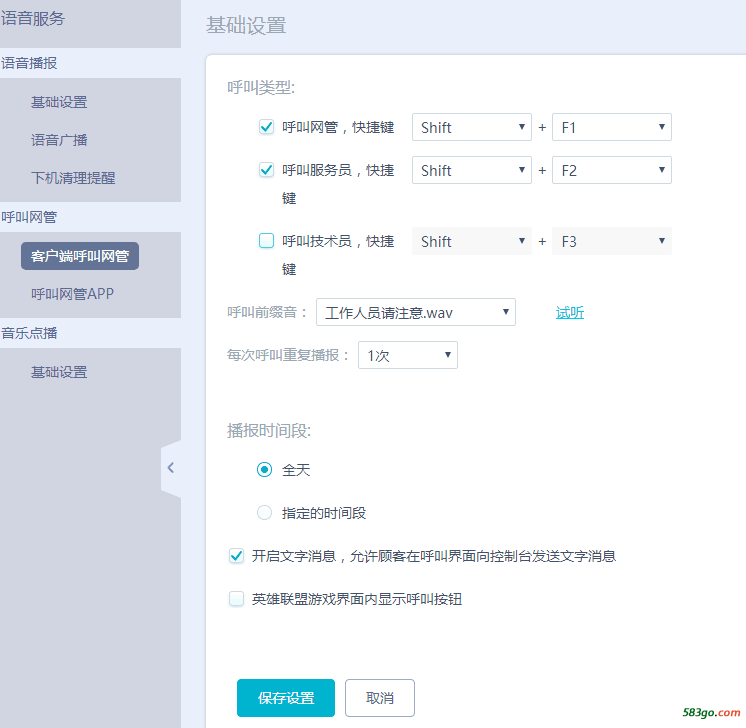Select the 指定的时间段 radio button
This screenshot has height=728, width=746.
(x=265, y=512)
